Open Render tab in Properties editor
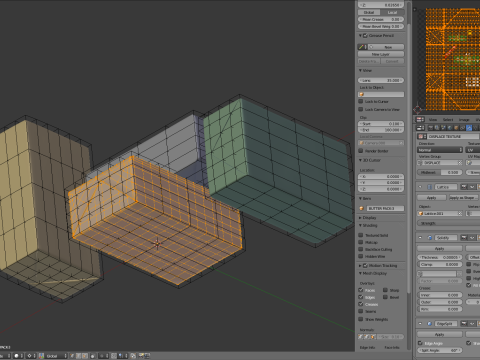 pyautogui.click(x=431, y=128)
